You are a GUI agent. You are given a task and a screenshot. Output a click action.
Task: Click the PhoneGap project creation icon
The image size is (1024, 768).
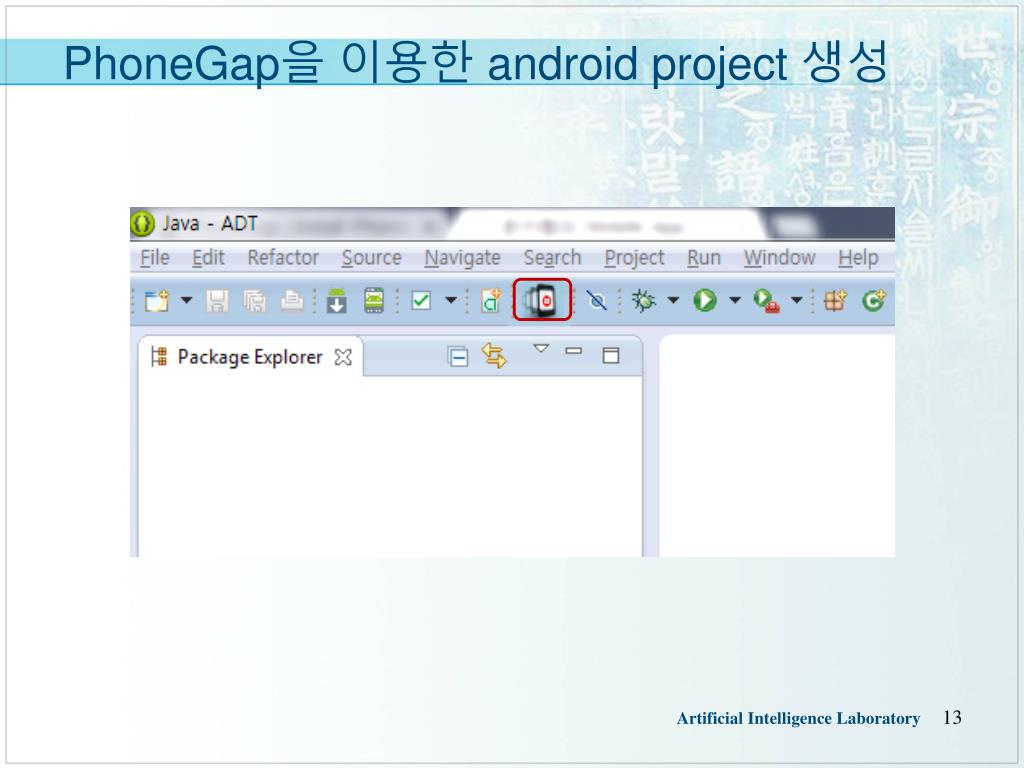point(542,300)
